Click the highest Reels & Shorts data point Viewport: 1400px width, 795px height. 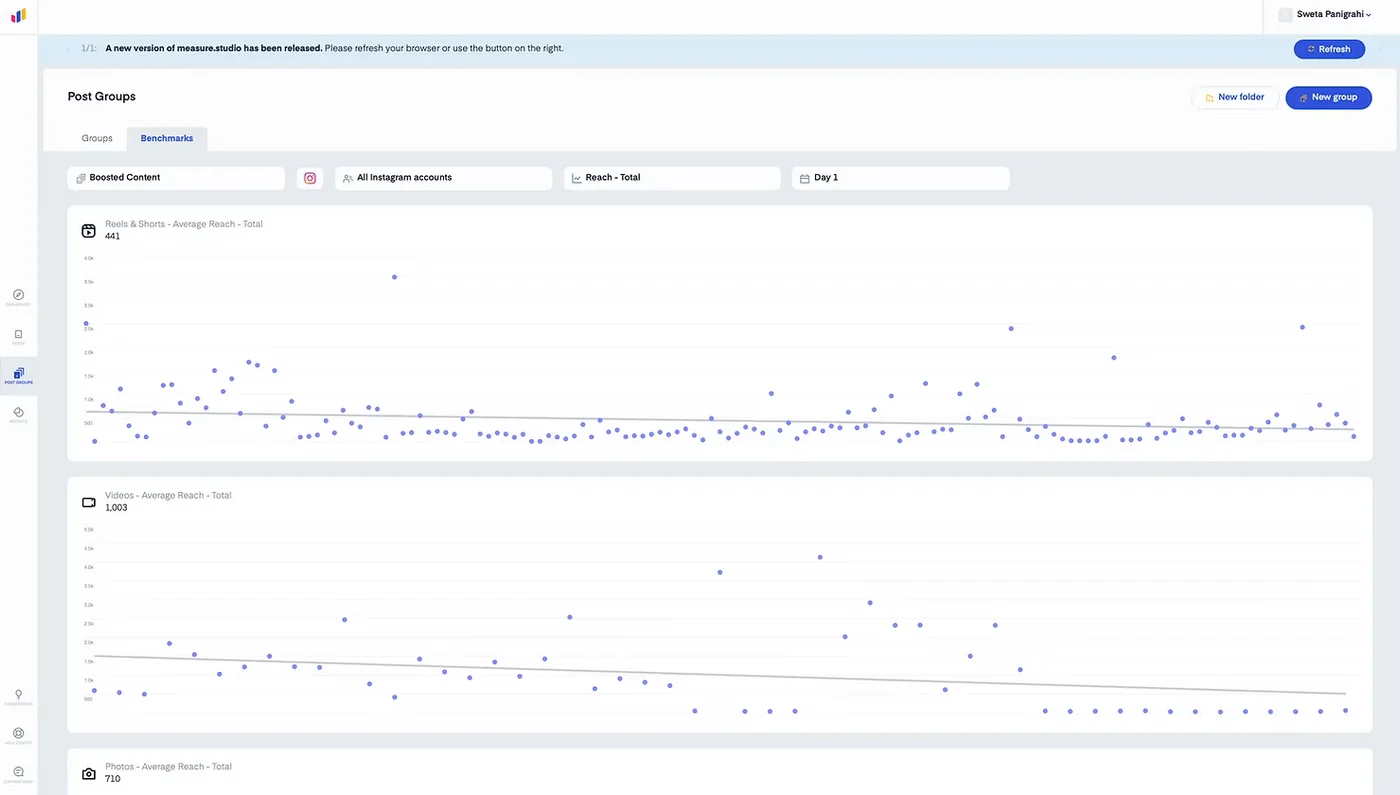[395, 277]
